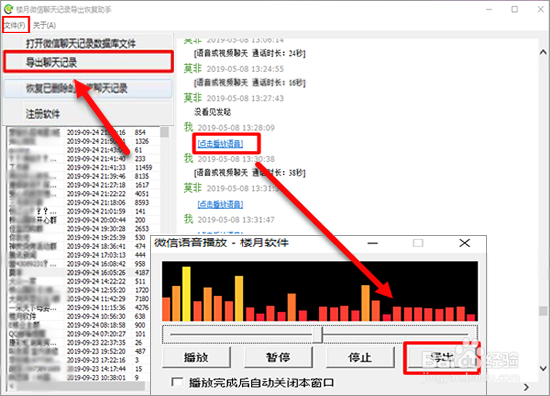Click the audio spectrum visualizer display

(x=320, y=291)
